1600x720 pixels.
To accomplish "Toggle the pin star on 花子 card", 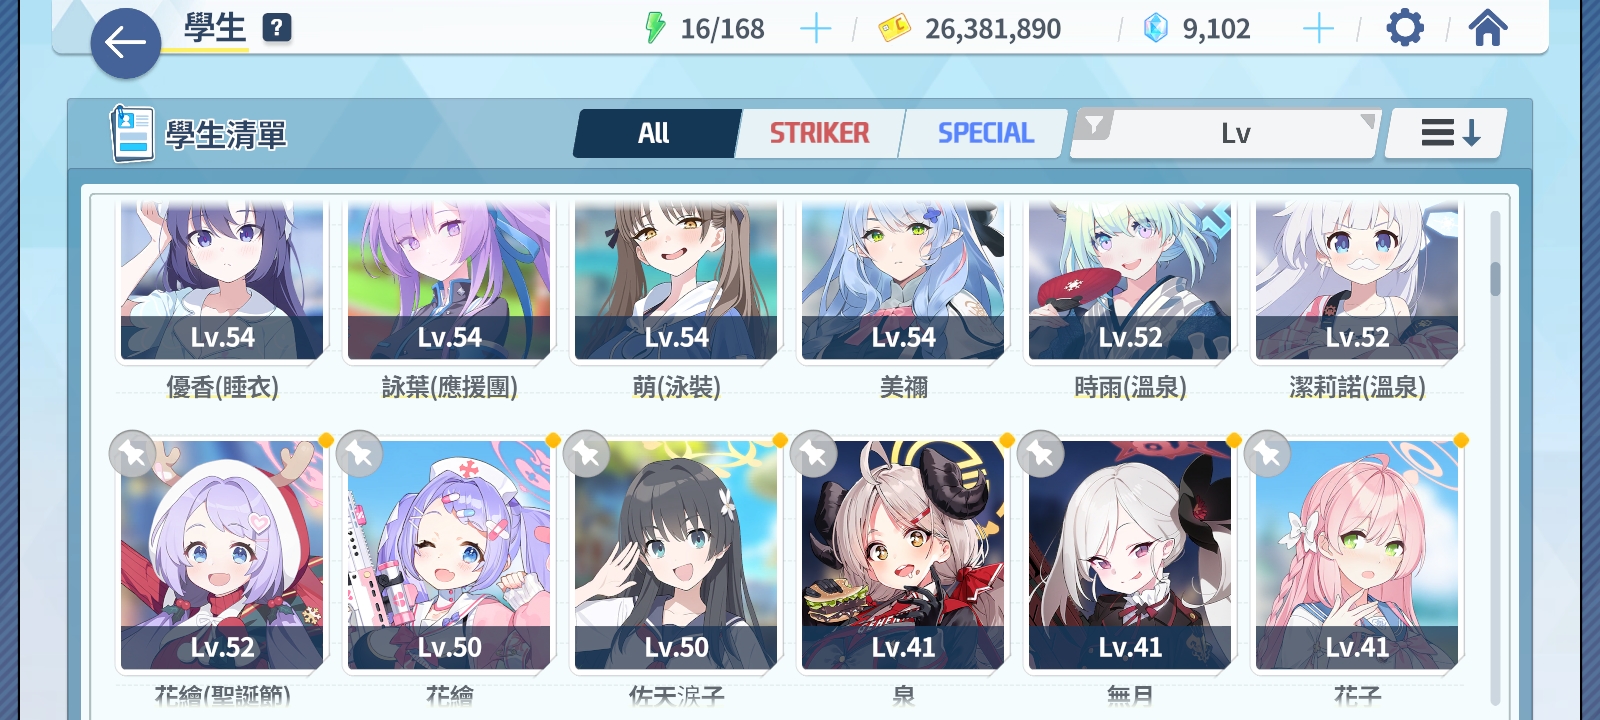I will (1267, 454).
